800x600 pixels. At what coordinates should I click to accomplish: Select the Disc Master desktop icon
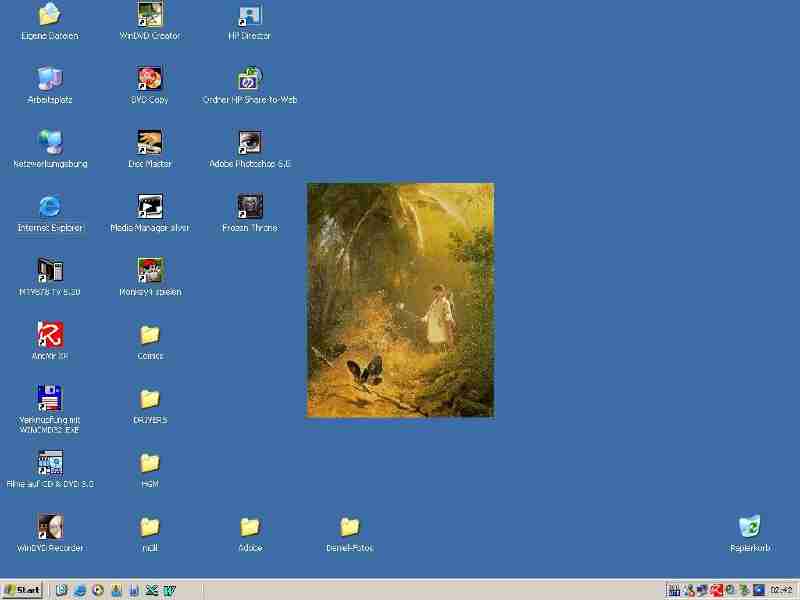[150, 143]
